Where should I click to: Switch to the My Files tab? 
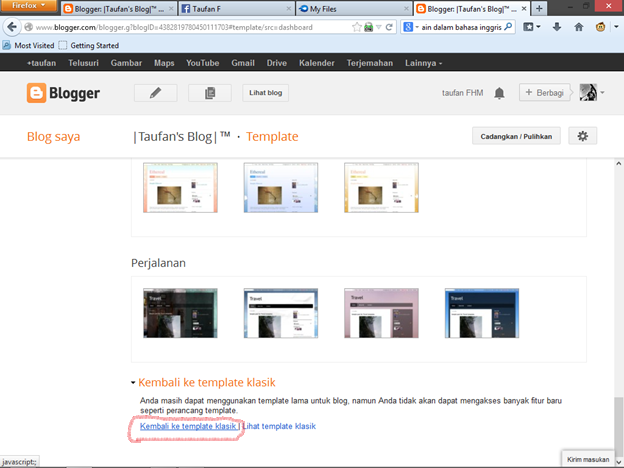354,8
